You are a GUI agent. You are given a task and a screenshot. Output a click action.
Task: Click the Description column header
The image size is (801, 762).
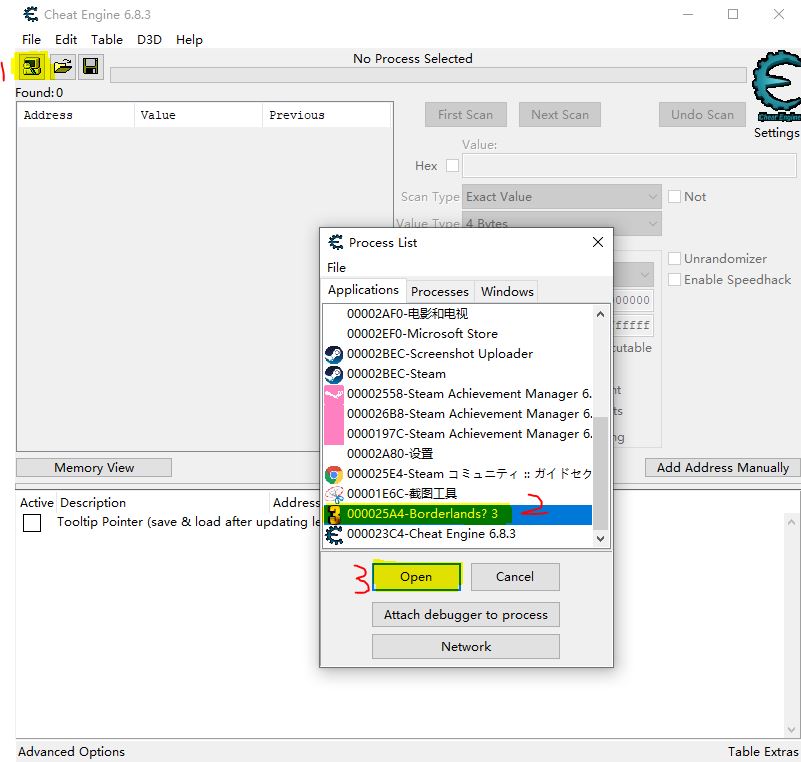click(x=163, y=503)
